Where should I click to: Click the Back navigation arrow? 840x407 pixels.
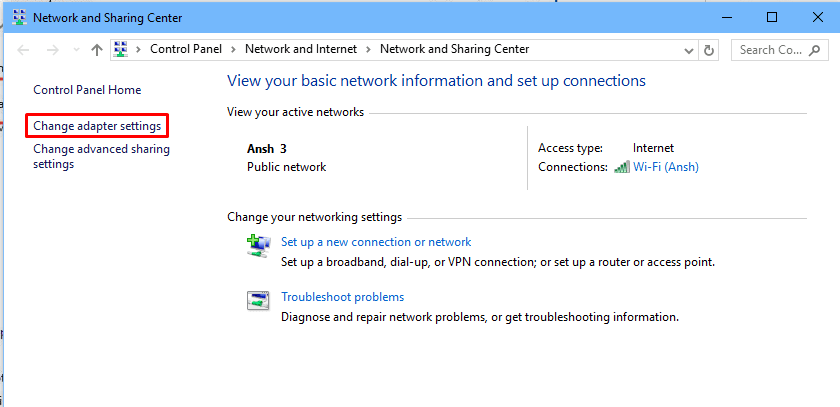23,50
